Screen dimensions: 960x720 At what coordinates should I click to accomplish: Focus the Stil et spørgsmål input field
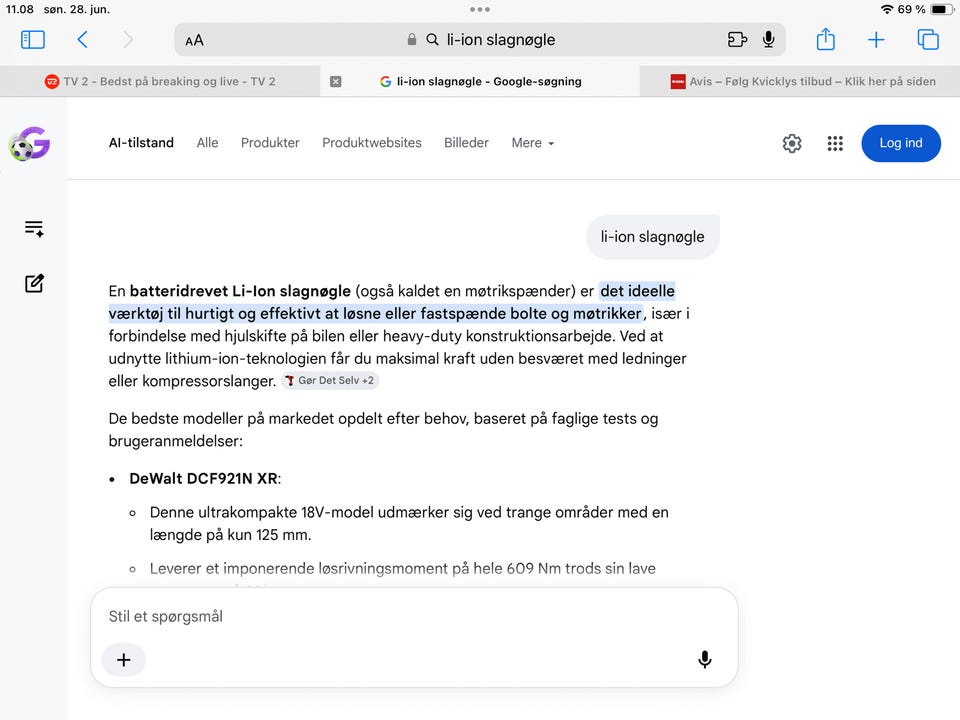click(414, 617)
